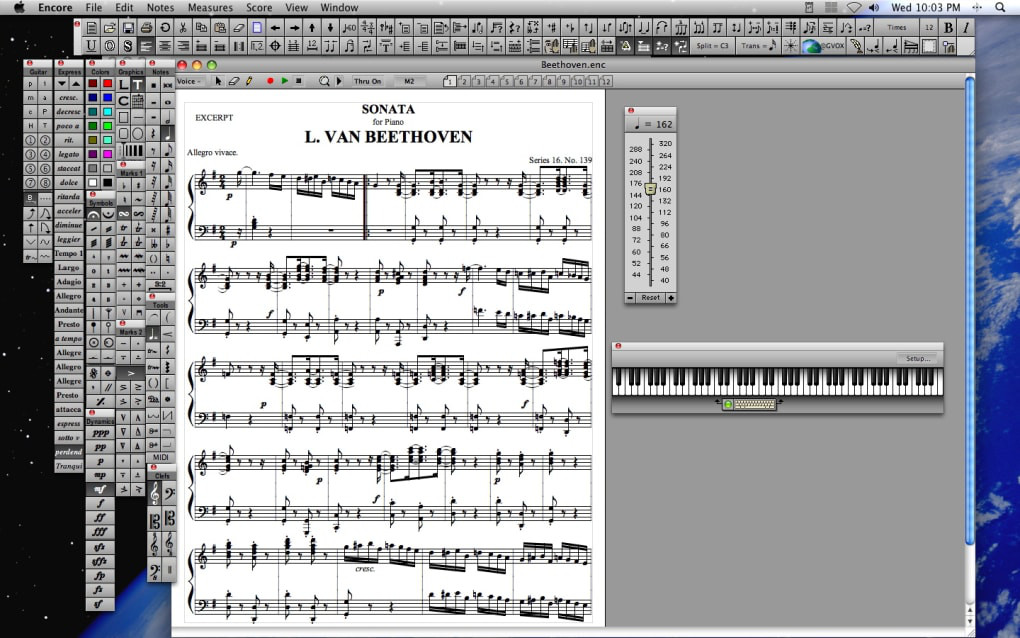Click Reset in the tempo window

pyautogui.click(x=651, y=297)
